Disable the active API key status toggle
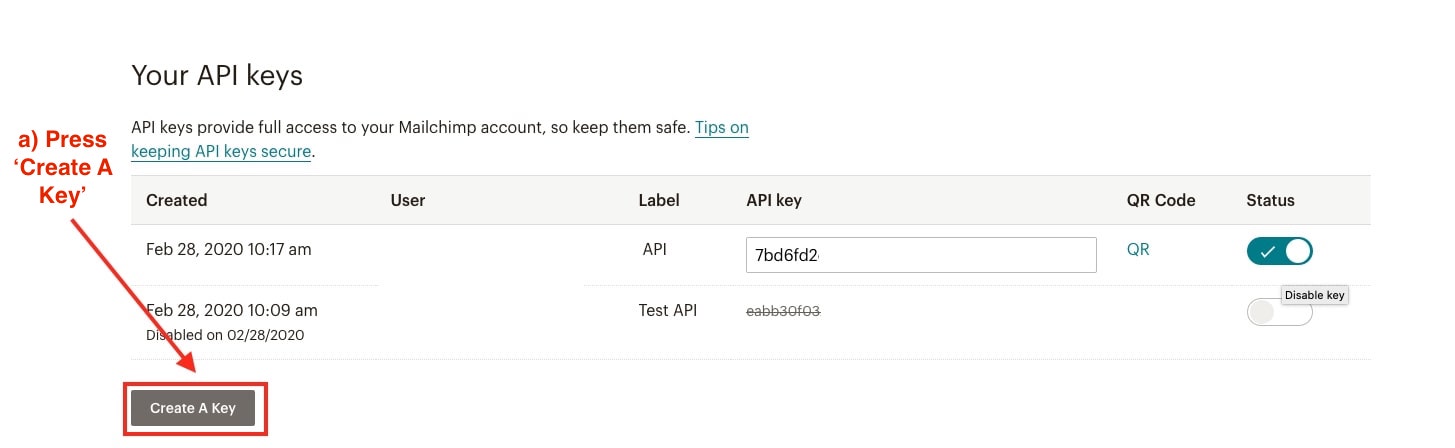The image size is (1455, 448). (x=1279, y=252)
